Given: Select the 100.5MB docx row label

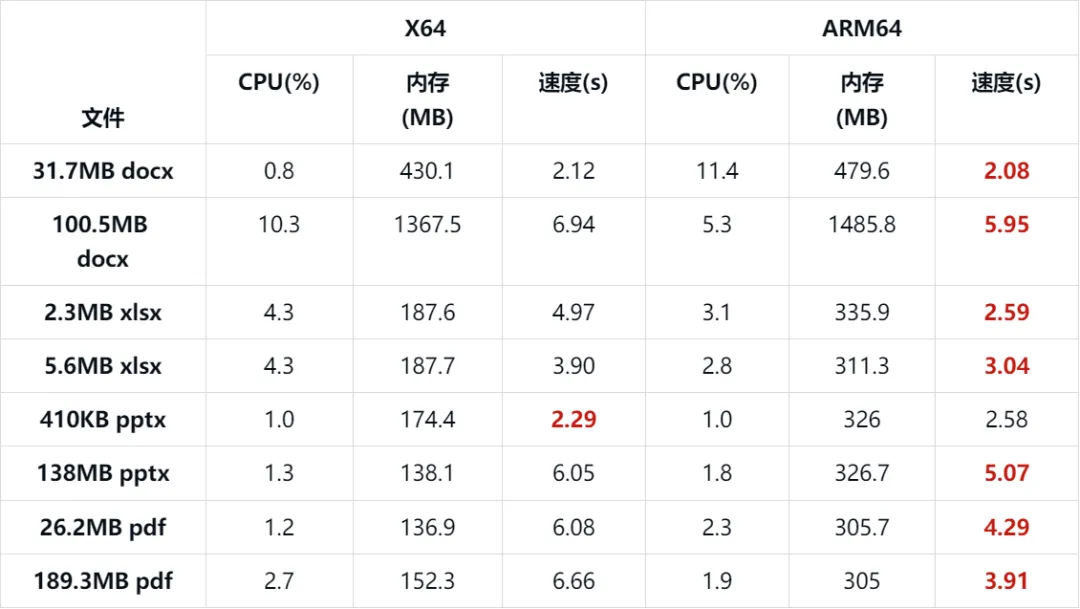Looking at the screenshot, I should [103, 241].
